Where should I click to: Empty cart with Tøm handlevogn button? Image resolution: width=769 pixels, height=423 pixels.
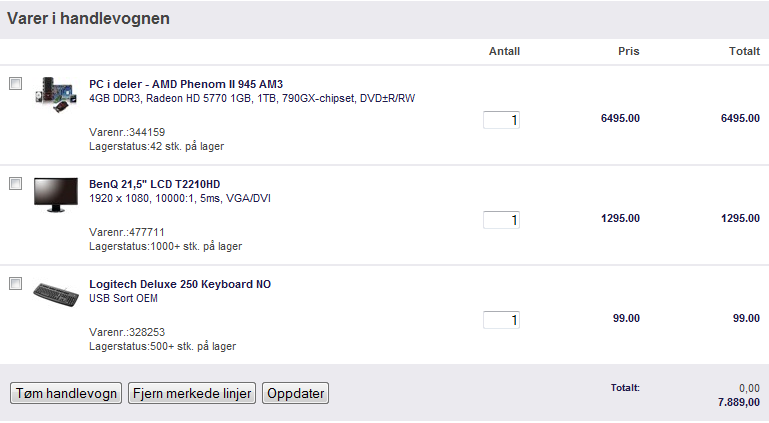click(66, 393)
